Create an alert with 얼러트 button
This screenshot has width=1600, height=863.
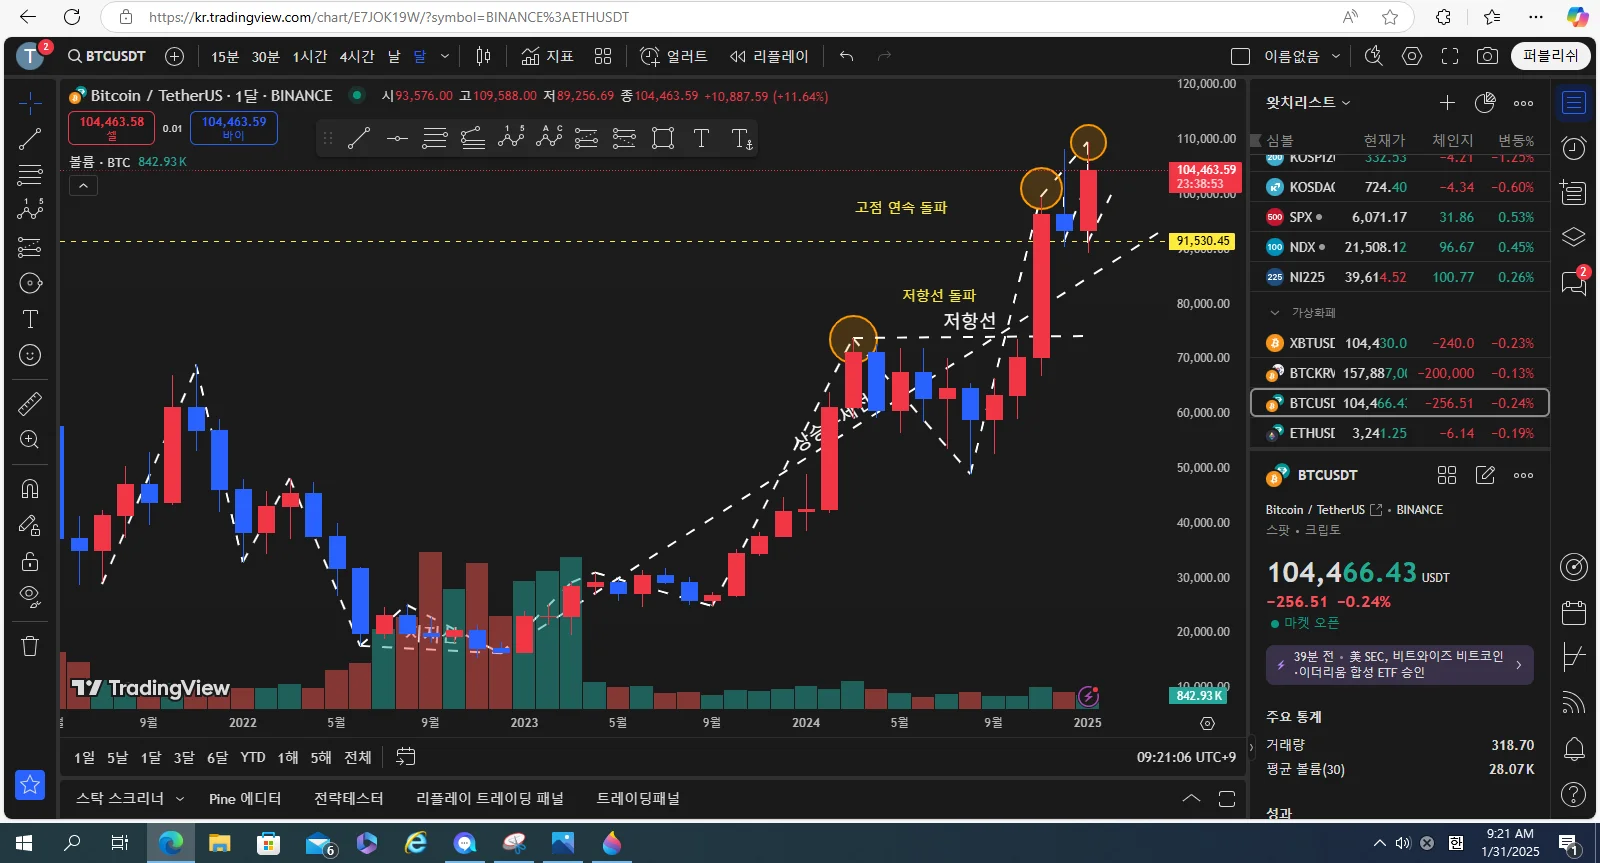tap(673, 56)
